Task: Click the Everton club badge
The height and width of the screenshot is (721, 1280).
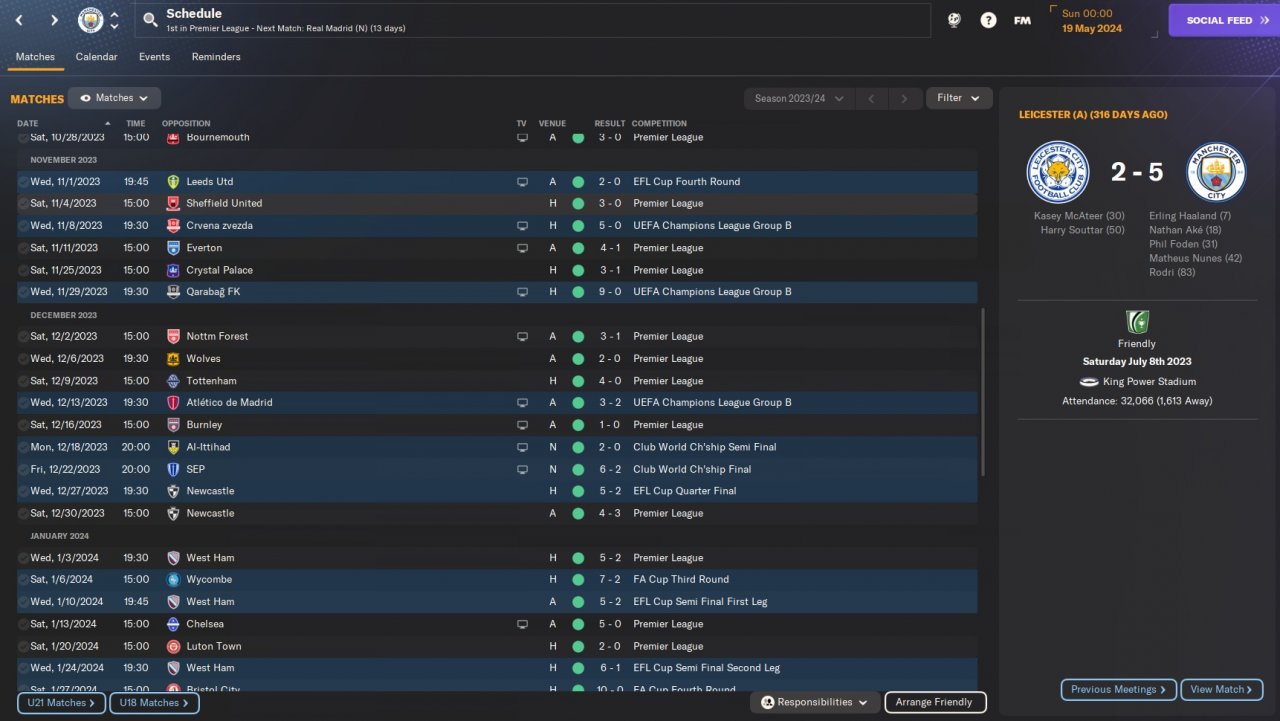Action: coord(173,248)
